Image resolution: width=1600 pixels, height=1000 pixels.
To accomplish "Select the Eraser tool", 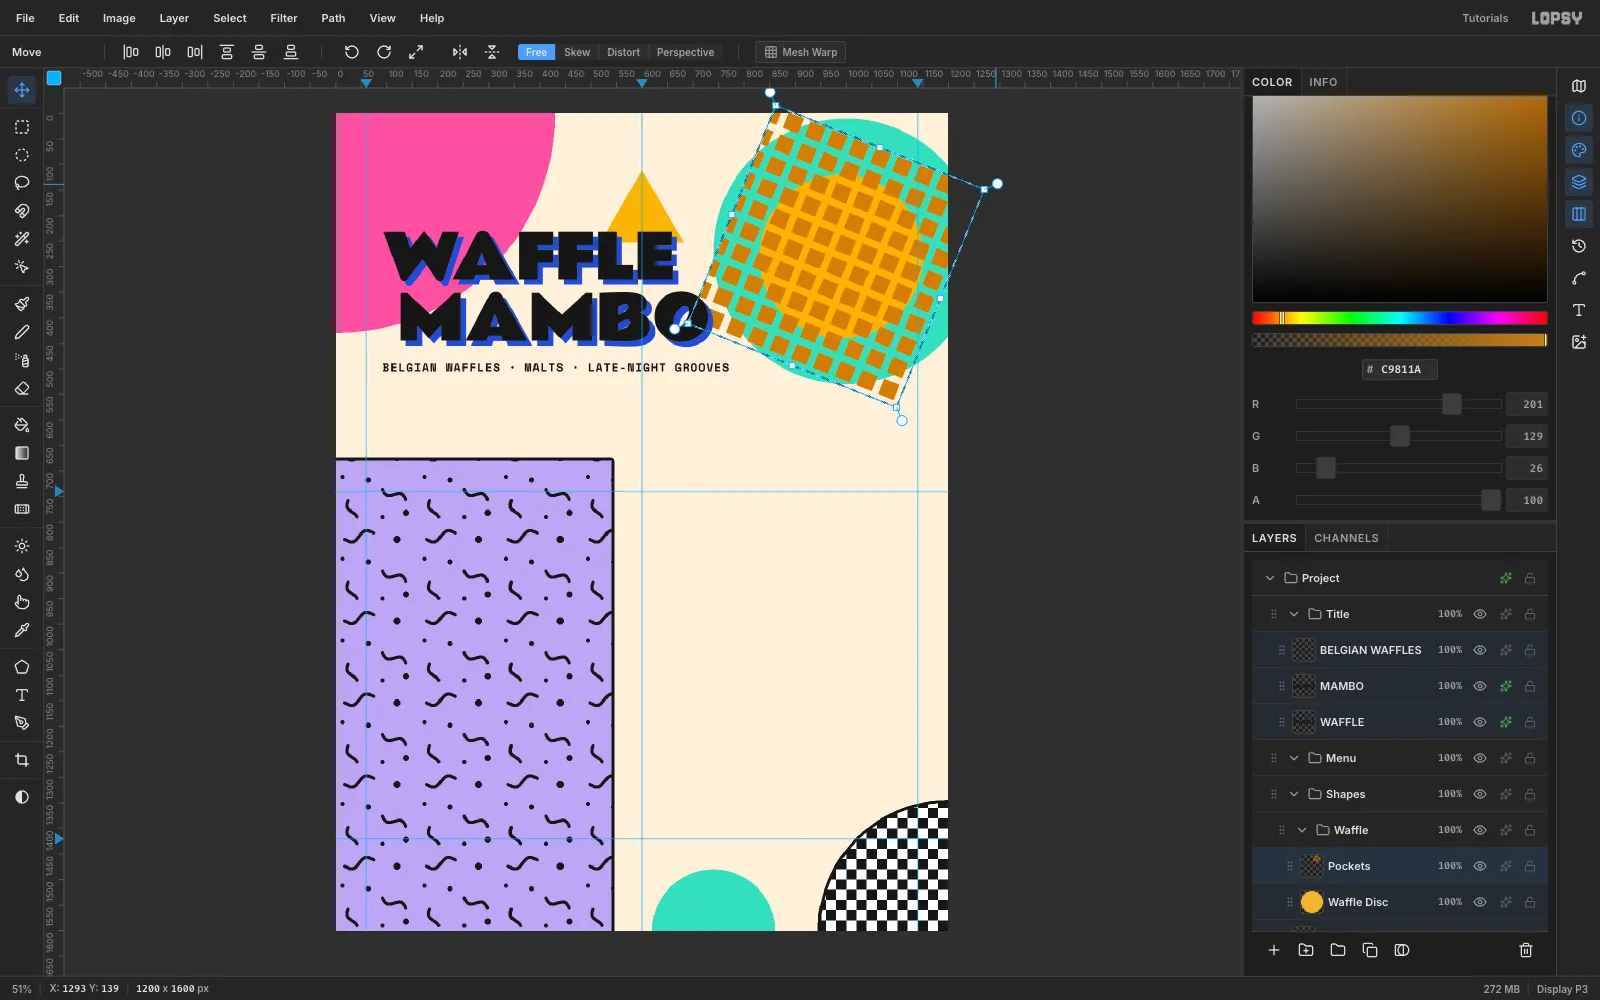I will (x=22, y=388).
